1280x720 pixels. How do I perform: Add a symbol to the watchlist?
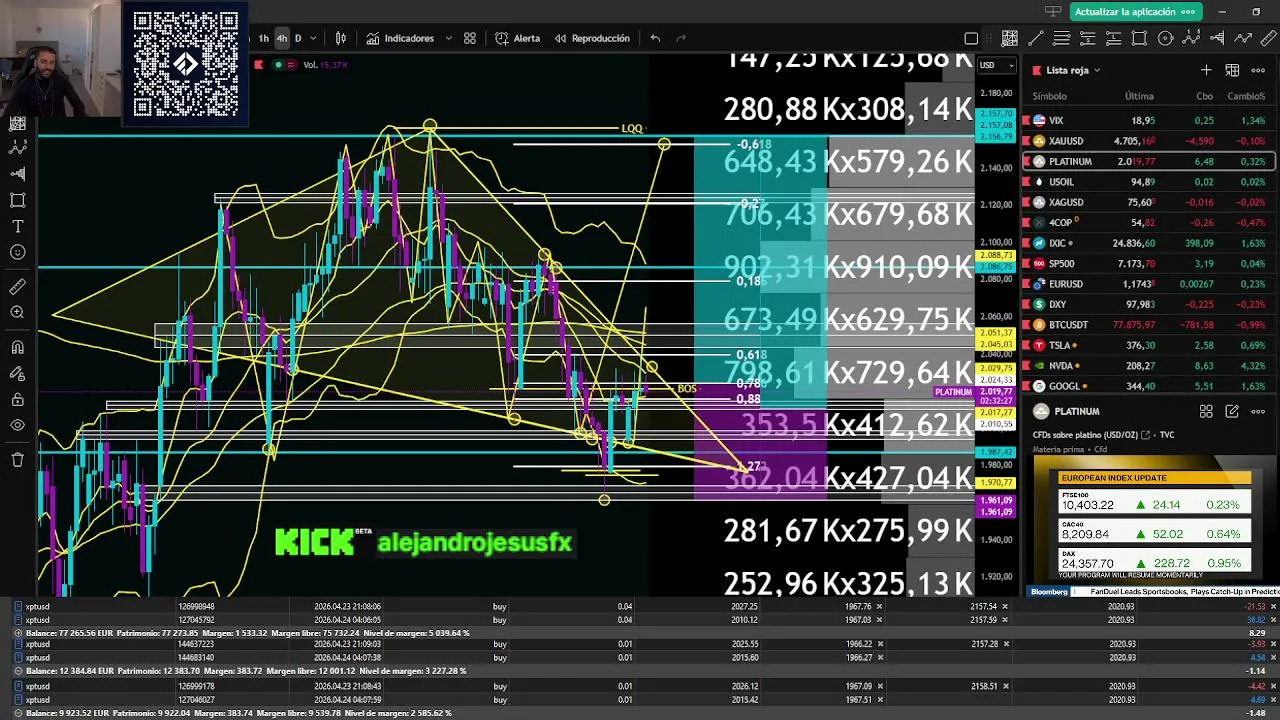point(1206,70)
